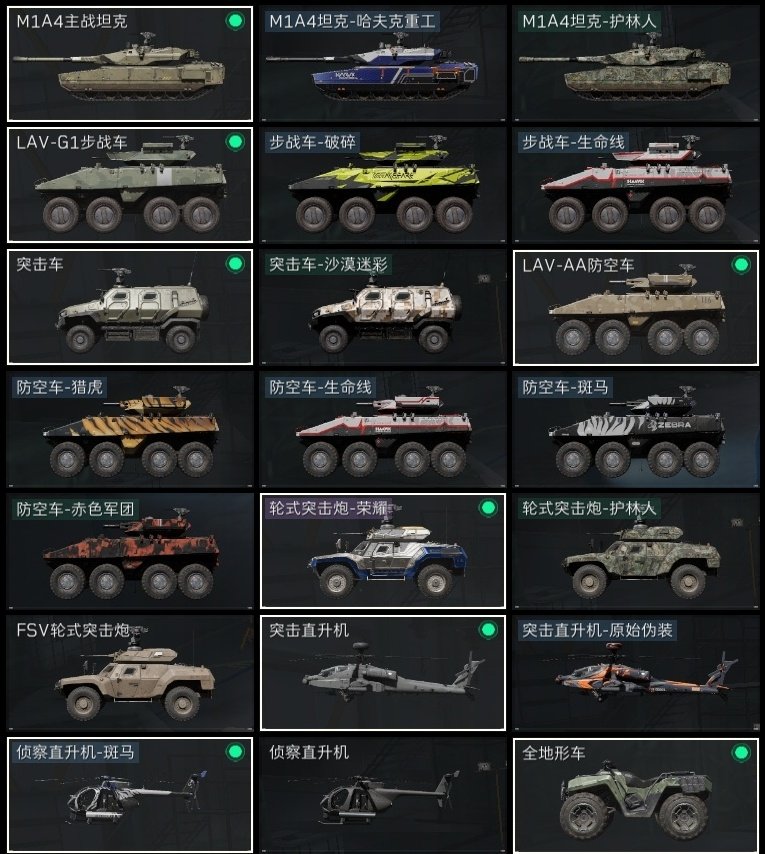765x854 pixels.
Task: Click equipped indicator on LAV-AA防空车
Action: coord(741,265)
